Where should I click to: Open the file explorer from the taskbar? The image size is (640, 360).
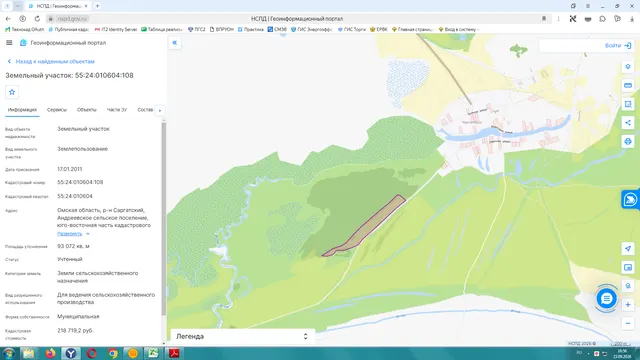(29, 353)
